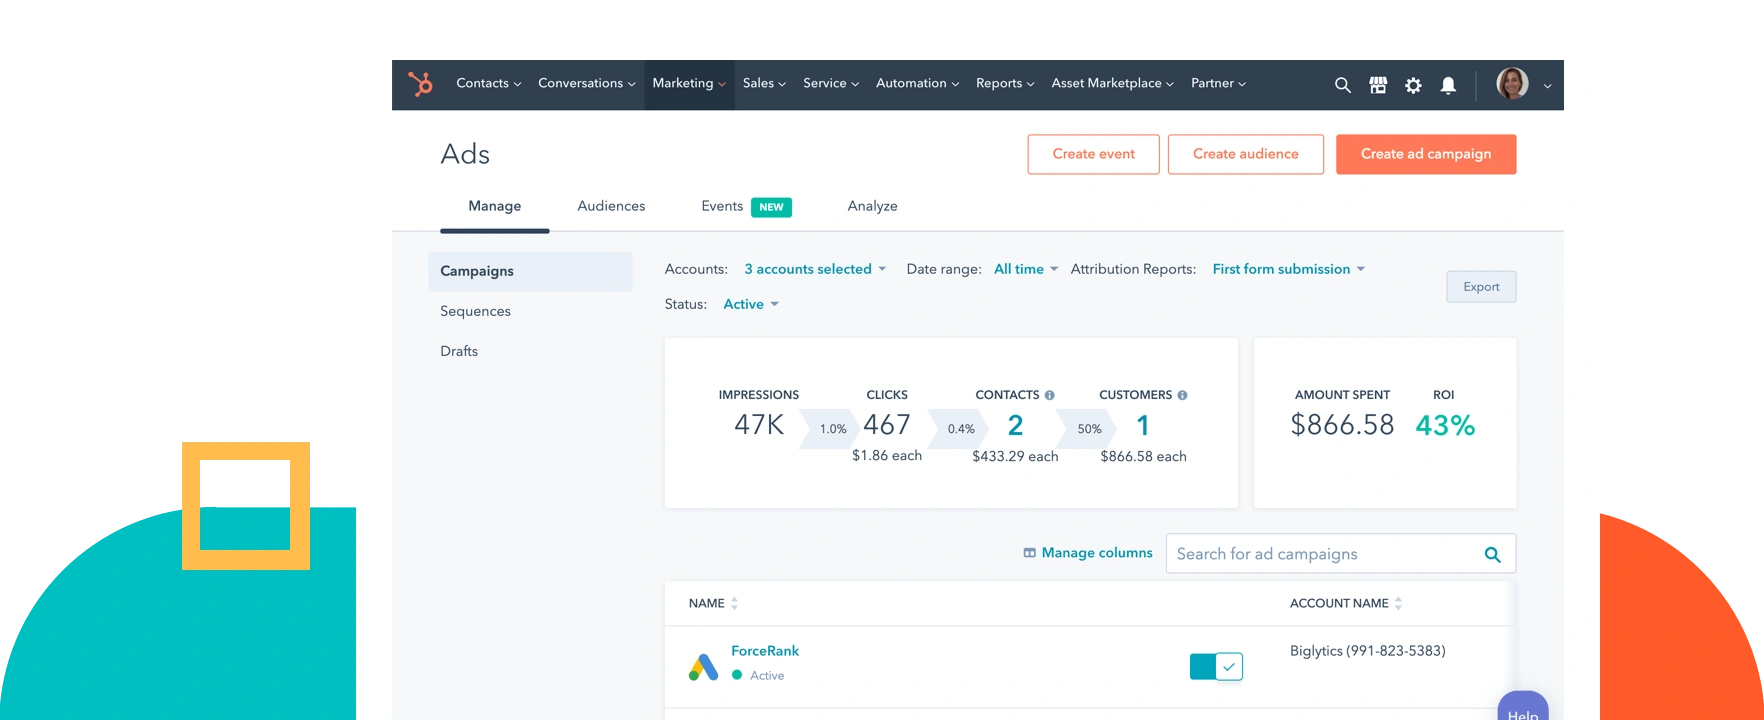Viewport: 1764px width, 720px height.
Task: Expand the 3 accounts selected dropdown
Action: point(815,269)
